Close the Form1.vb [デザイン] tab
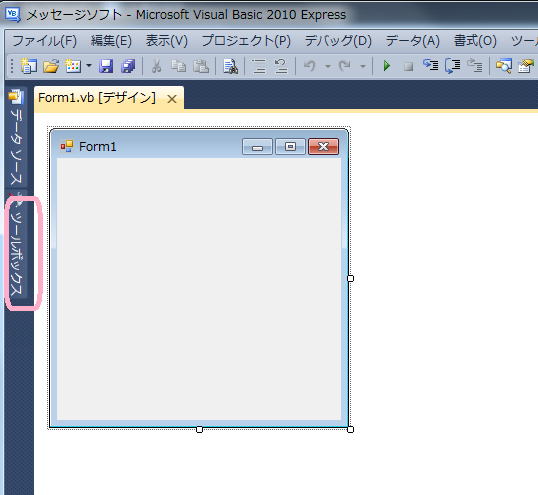This screenshot has width=538, height=495. 172,99
